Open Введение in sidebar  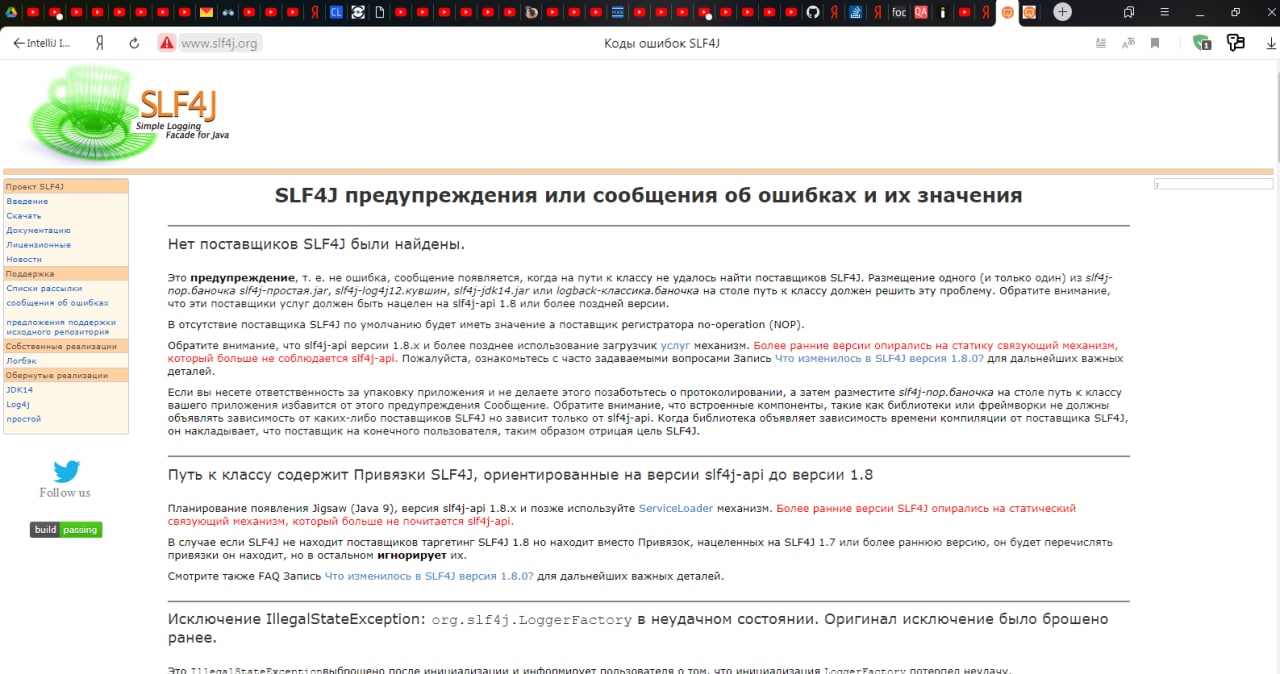click(x=27, y=201)
